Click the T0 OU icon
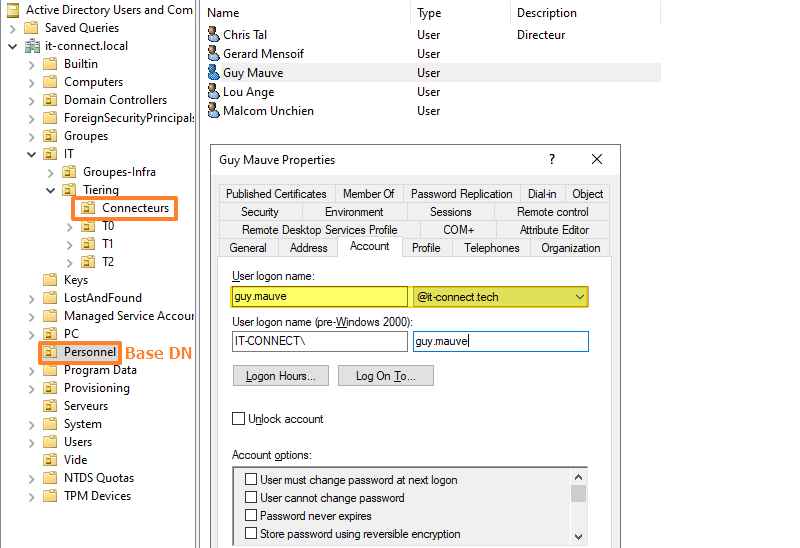The height and width of the screenshot is (548, 800). 88,226
